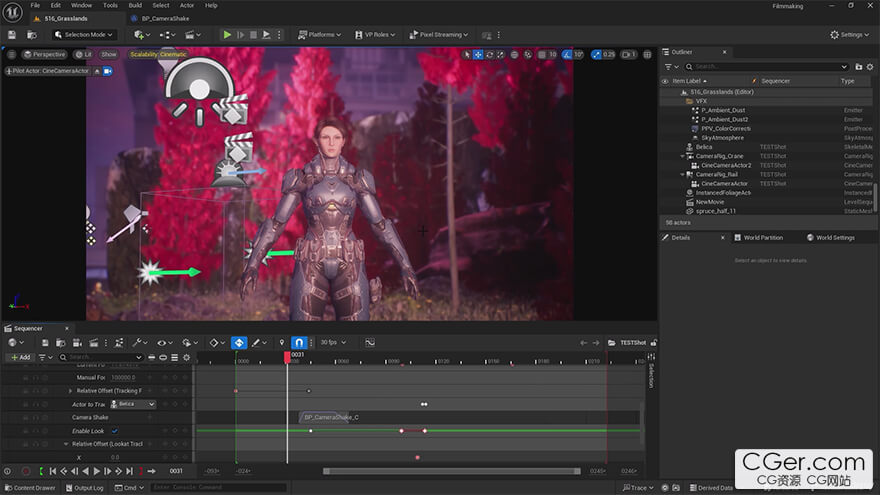
Task: Open the Settings menu in the toolbar
Action: (849, 35)
